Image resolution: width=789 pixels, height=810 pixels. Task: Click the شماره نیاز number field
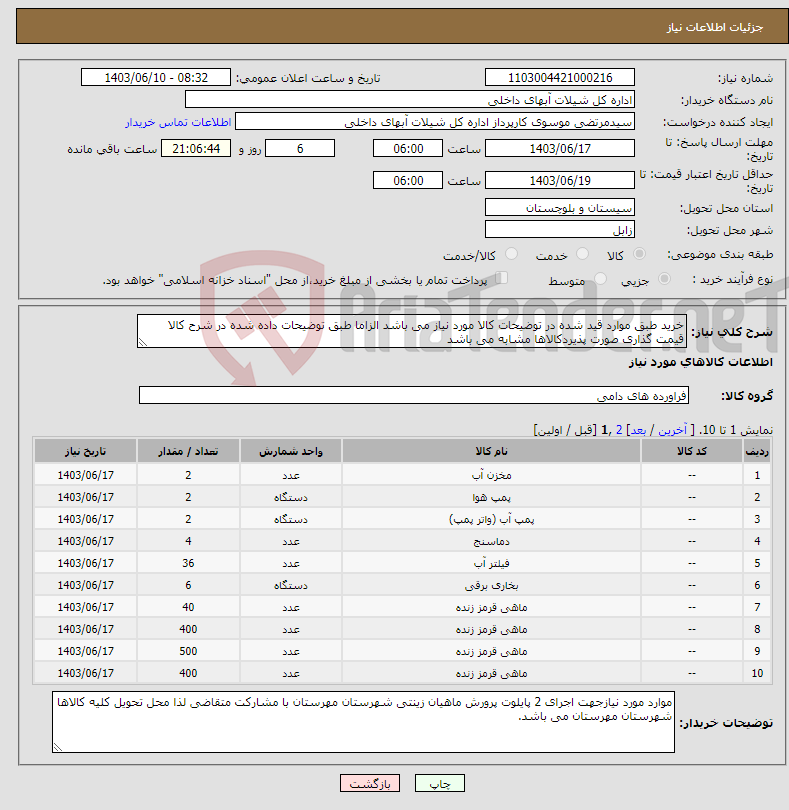(x=560, y=77)
